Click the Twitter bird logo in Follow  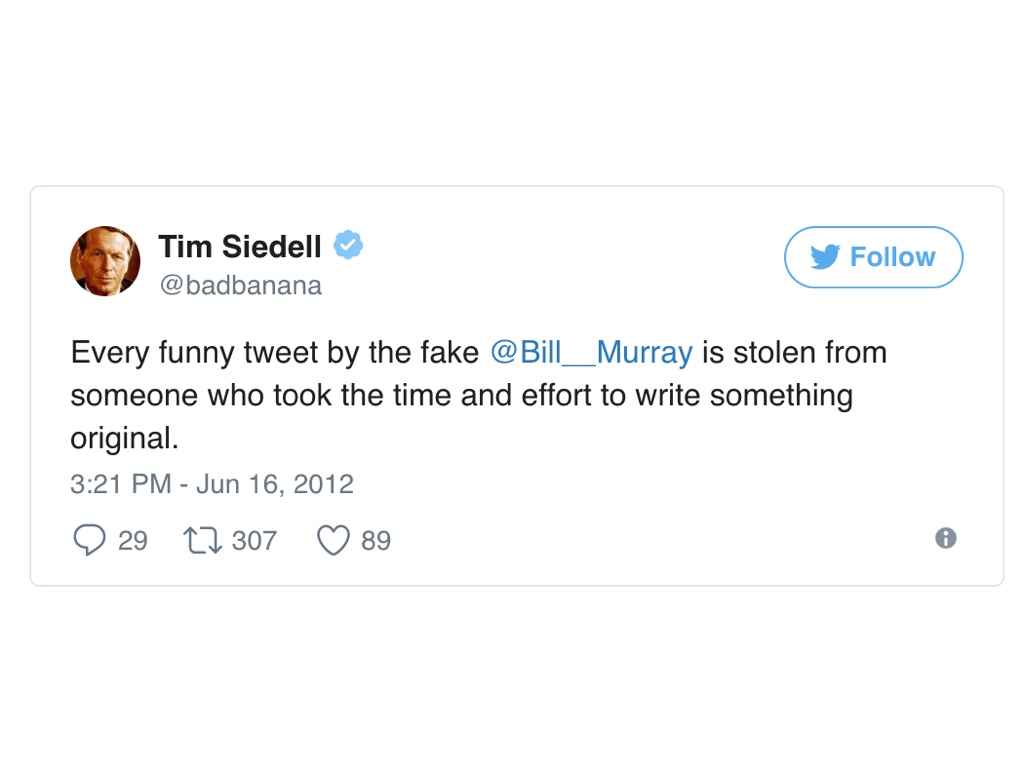(825, 257)
